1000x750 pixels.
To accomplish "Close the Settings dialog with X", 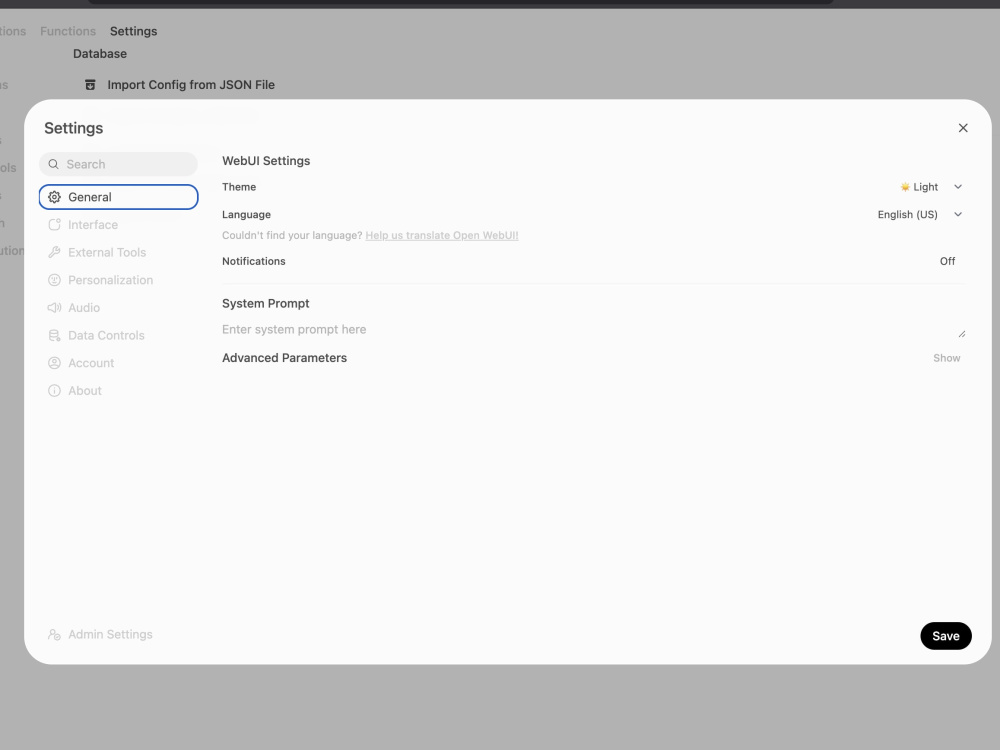I will [963, 128].
